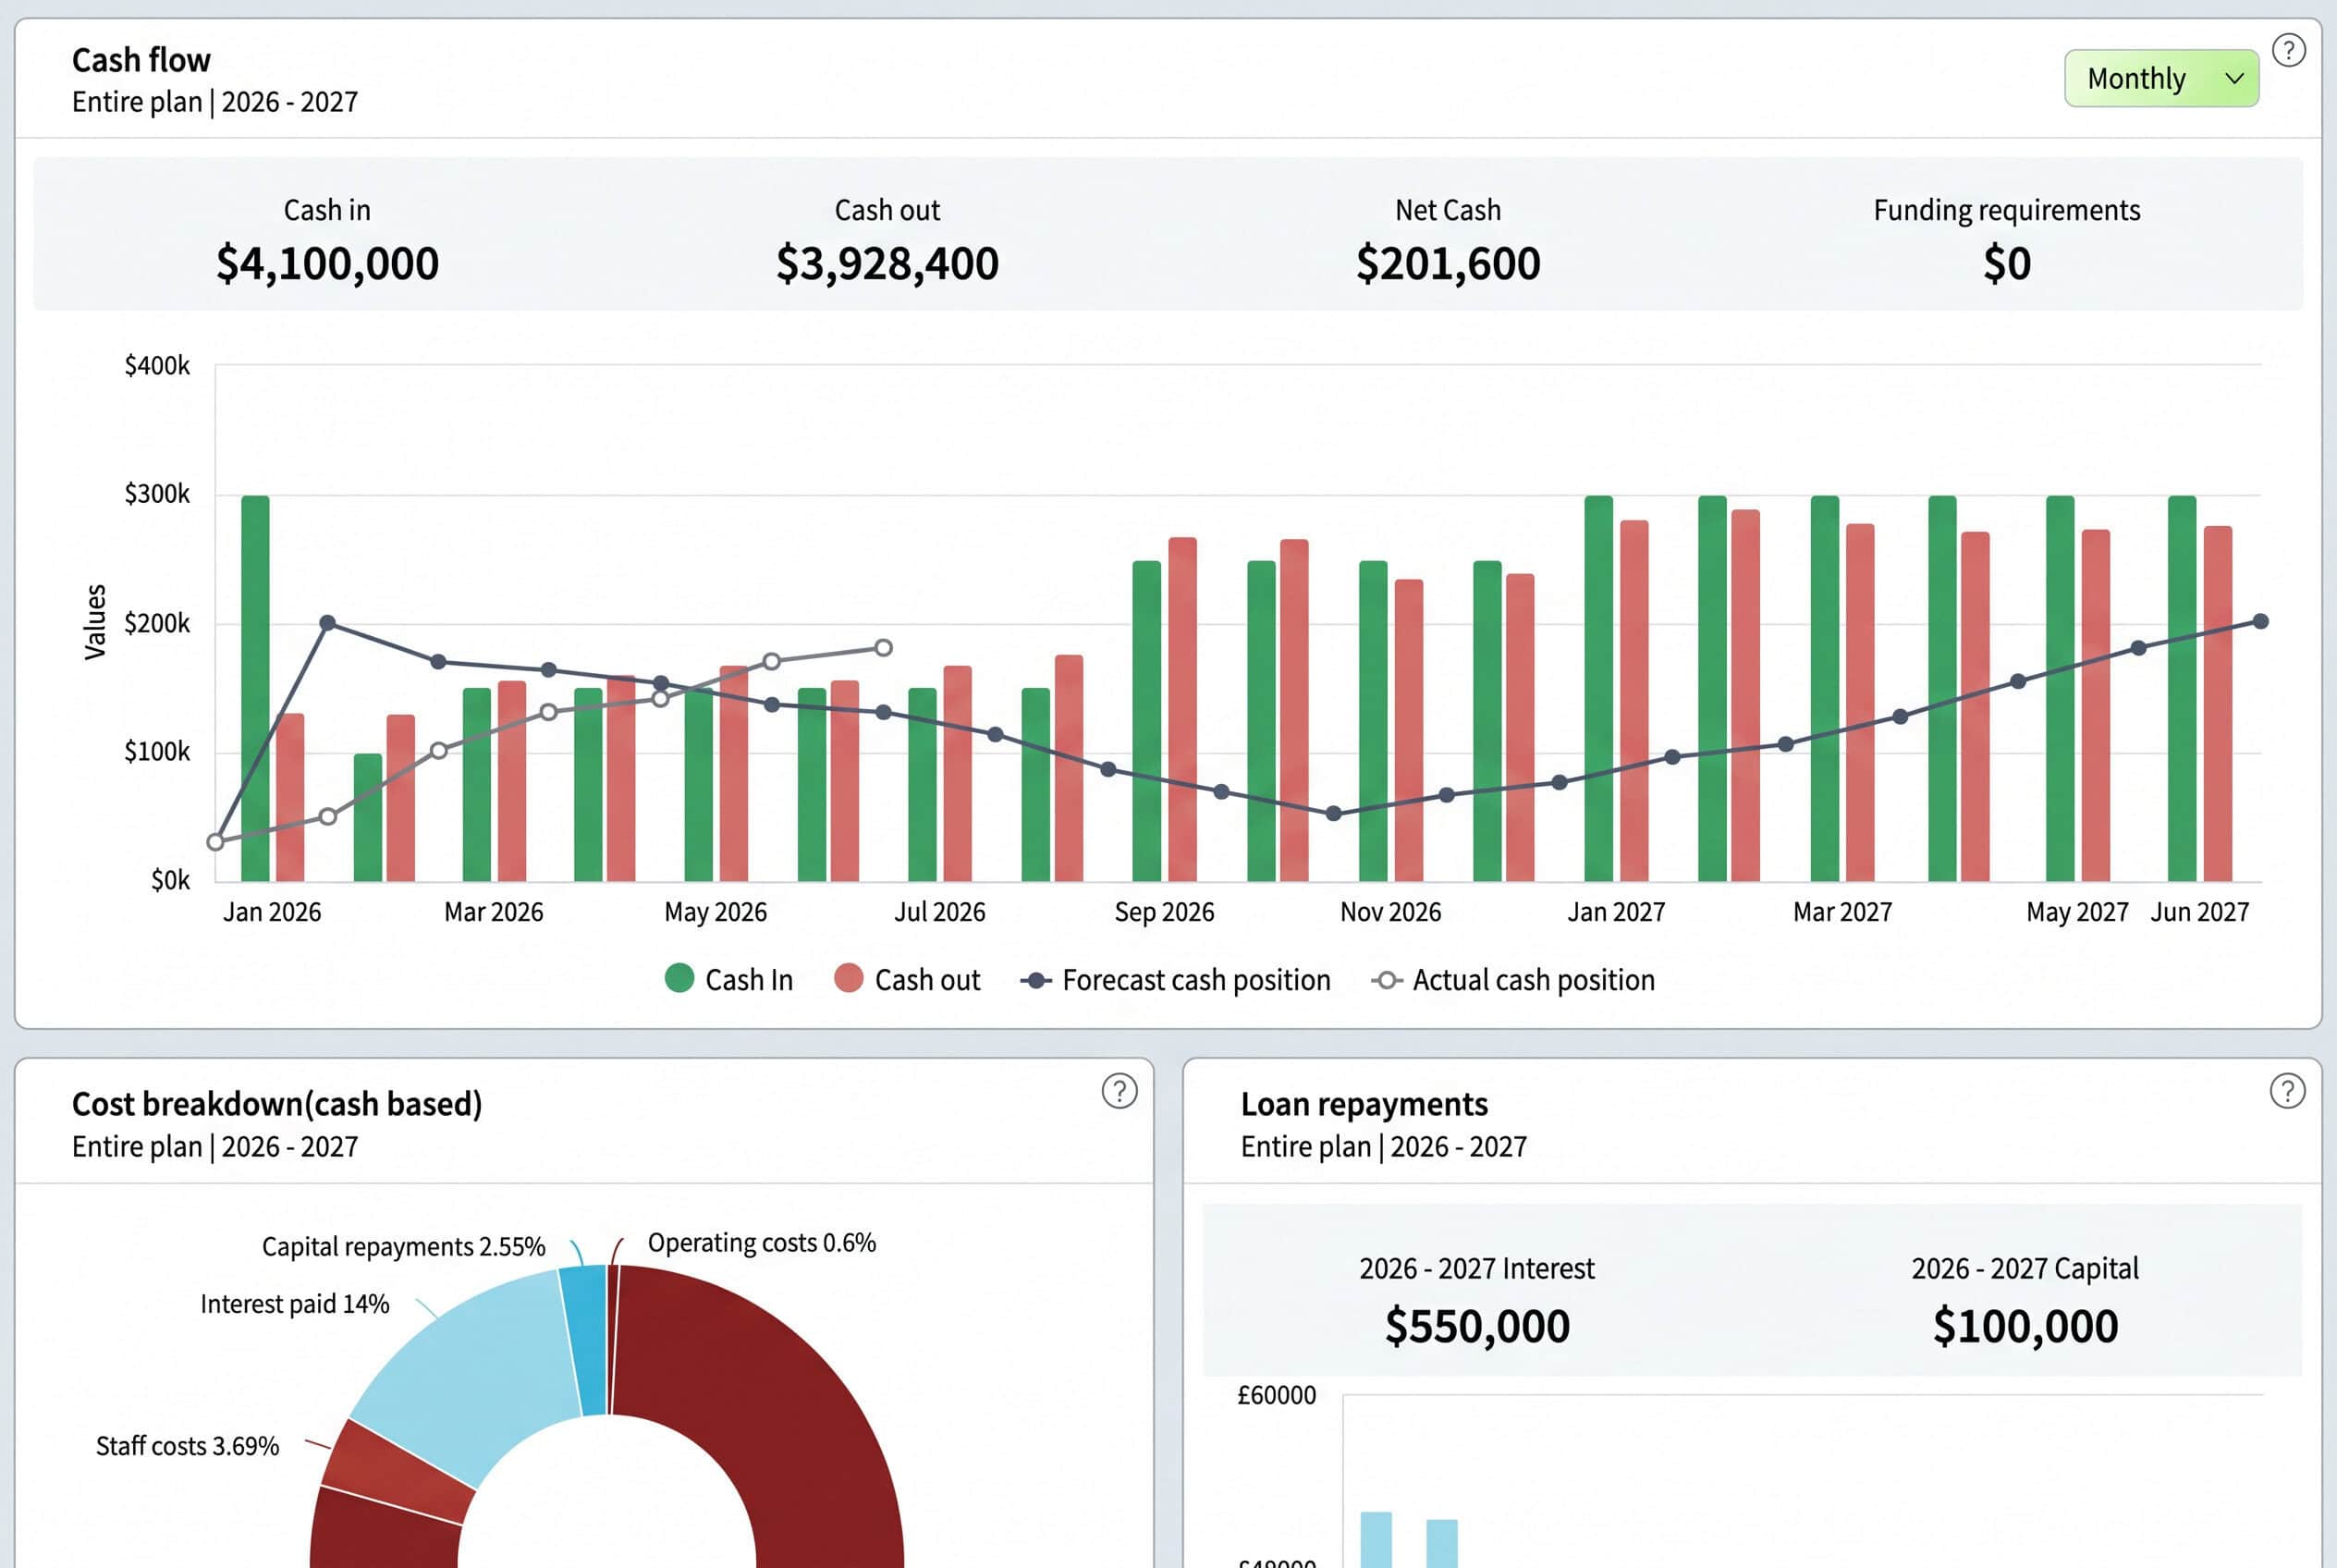This screenshot has width=2337, height=1568.
Task: Toggle Forecast cash position legend item
Action: click(1175, 980)
